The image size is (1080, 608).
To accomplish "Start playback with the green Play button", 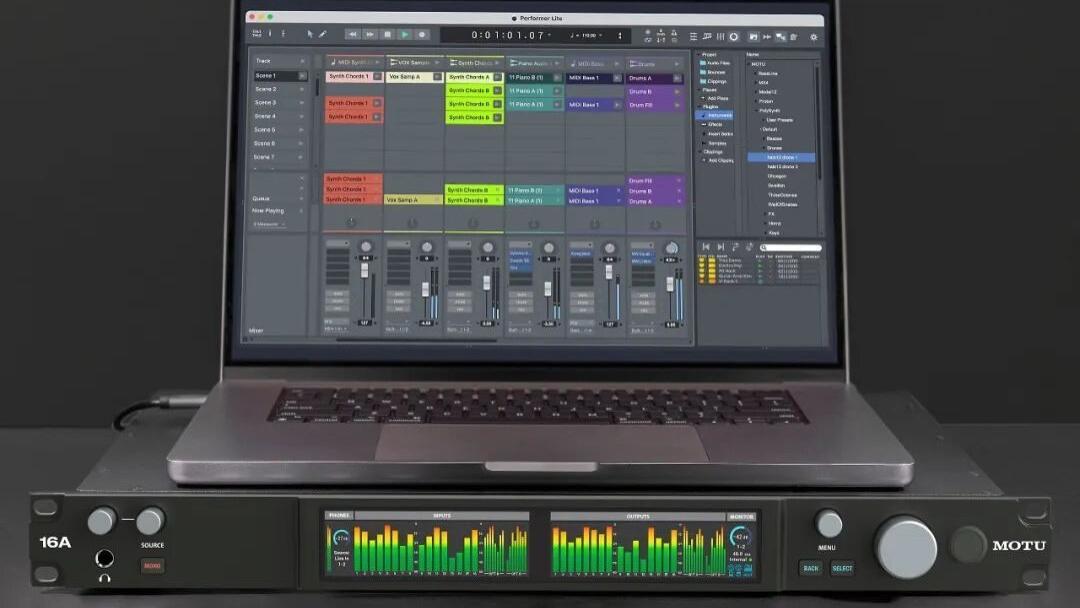I will [x=405, y=34].
